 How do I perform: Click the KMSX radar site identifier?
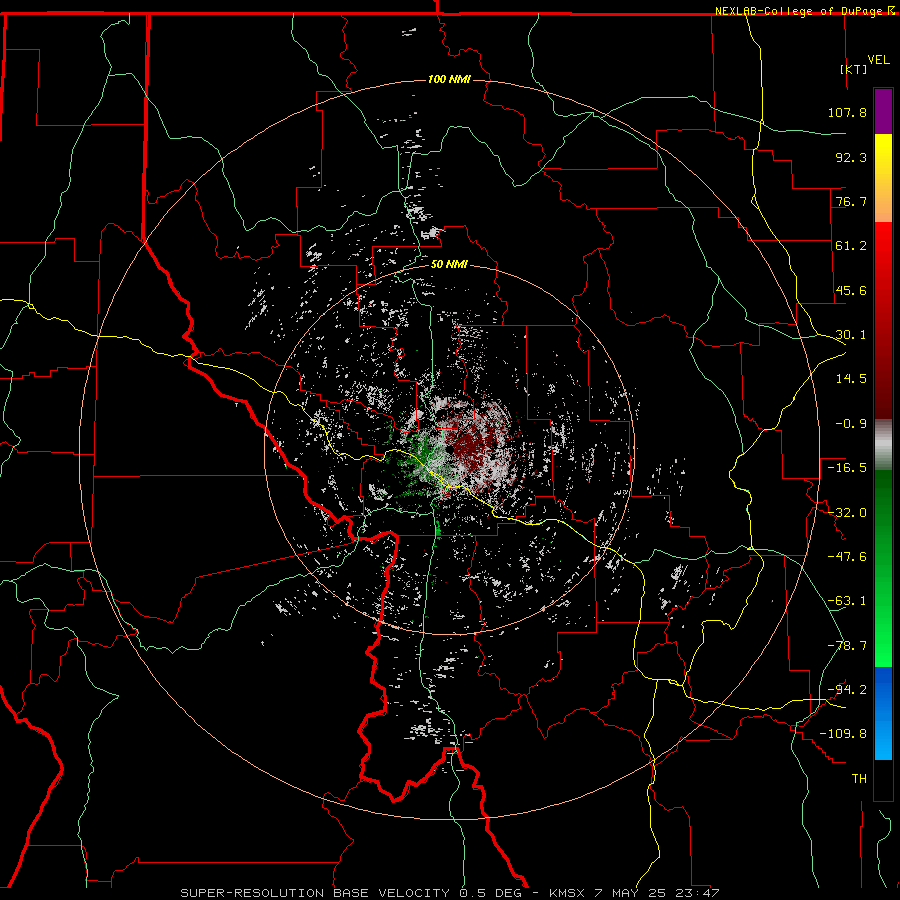coord(568,893)
